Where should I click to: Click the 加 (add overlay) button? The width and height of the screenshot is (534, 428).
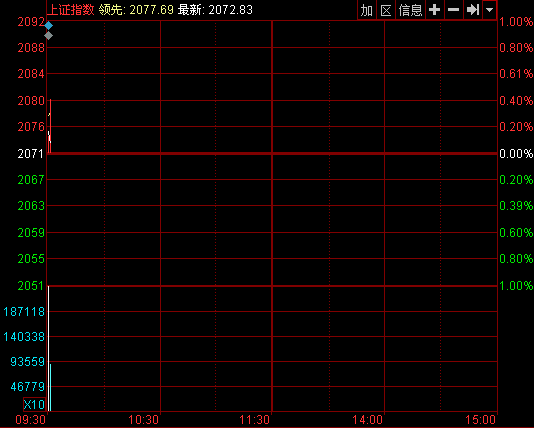pos(367,10)
